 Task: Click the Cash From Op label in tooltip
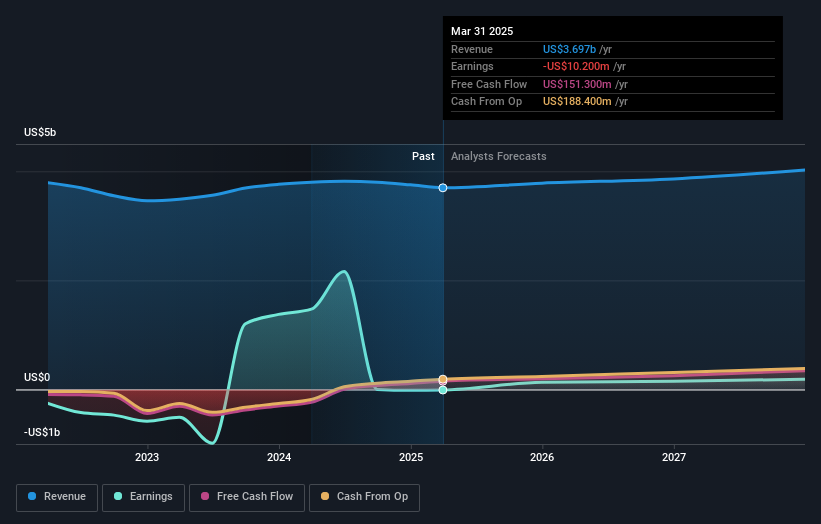click(486, 102)
